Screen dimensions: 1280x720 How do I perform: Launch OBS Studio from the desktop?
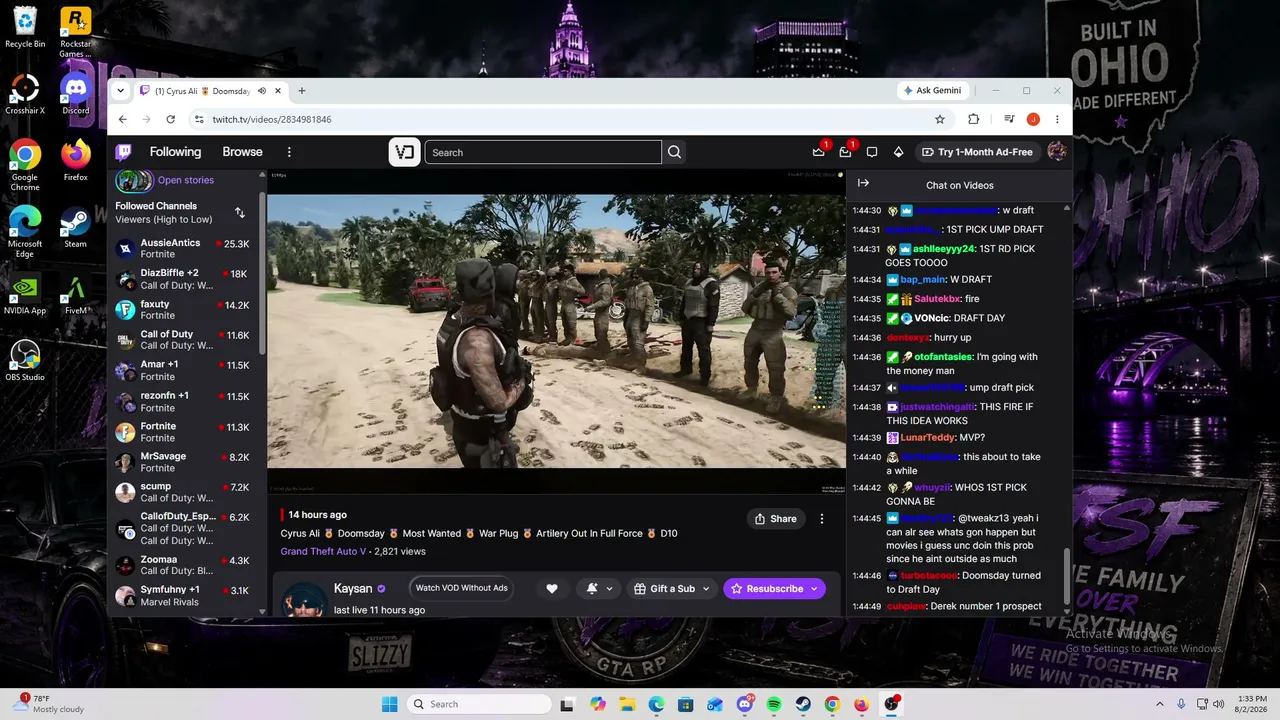point(25,361)
